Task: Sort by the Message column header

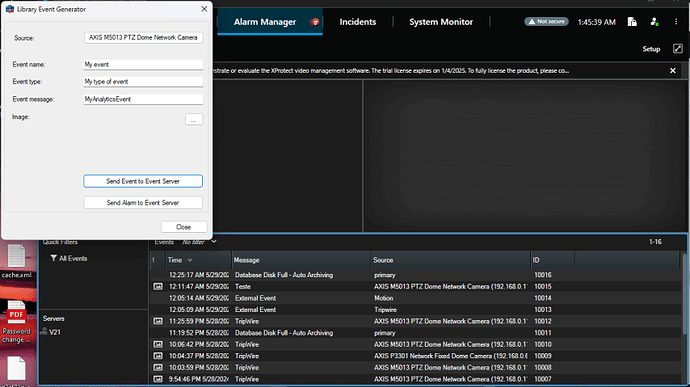Action: coord(301,260)
